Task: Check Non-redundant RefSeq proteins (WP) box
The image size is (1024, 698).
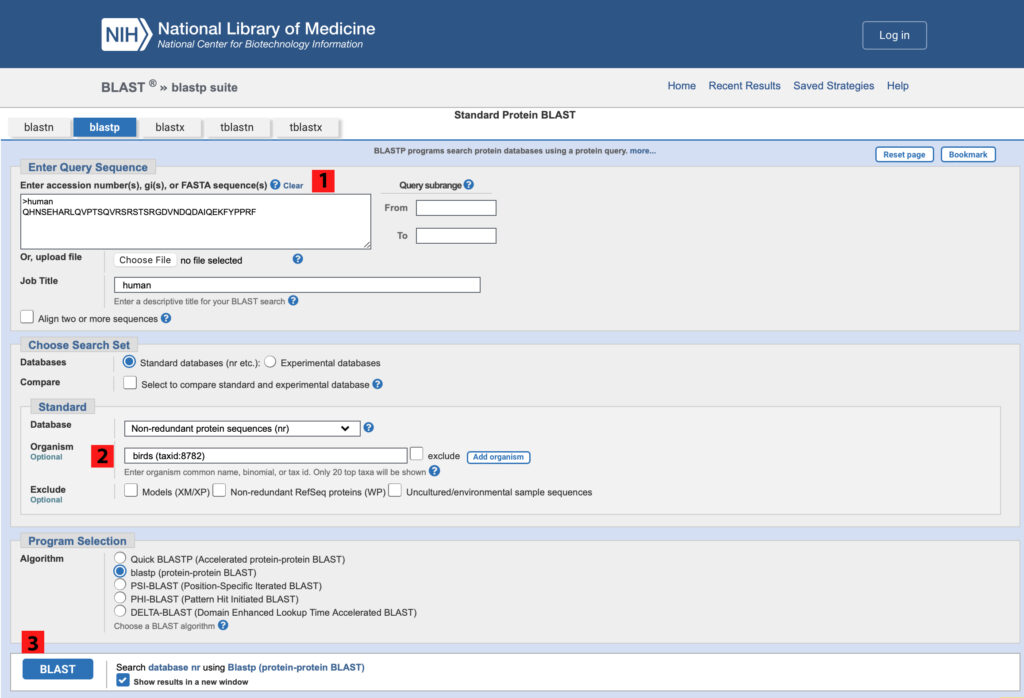Action: [219, 490]
